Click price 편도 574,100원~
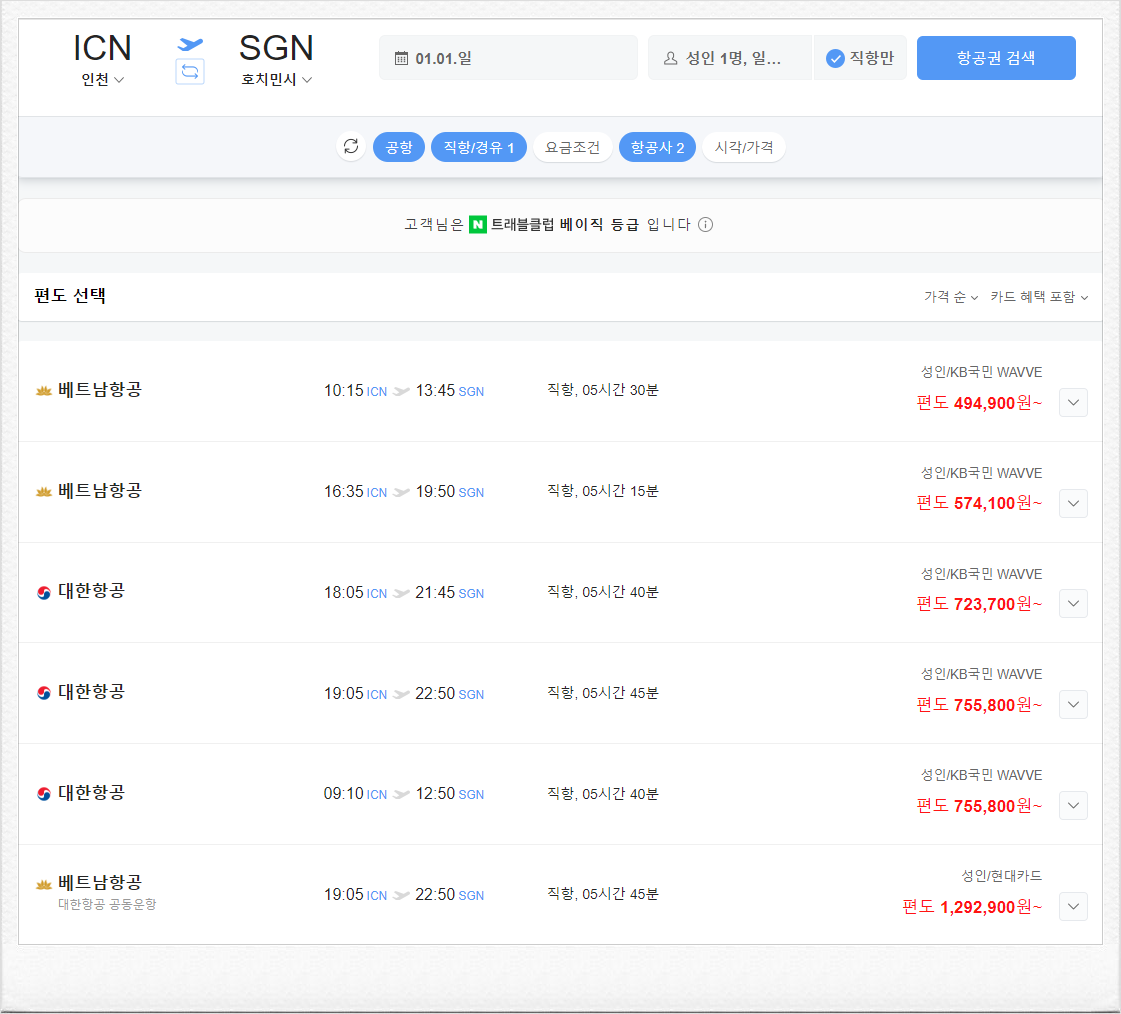This screenshot has height=1014, width=1121. [979, 503]
